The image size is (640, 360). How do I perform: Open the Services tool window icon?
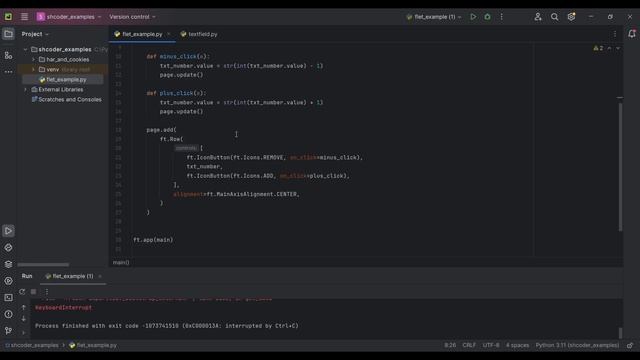pos(8,281)
